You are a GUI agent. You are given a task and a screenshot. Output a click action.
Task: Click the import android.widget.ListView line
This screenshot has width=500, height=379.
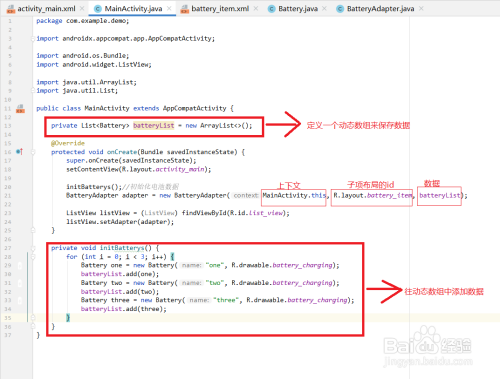[94, 64]
